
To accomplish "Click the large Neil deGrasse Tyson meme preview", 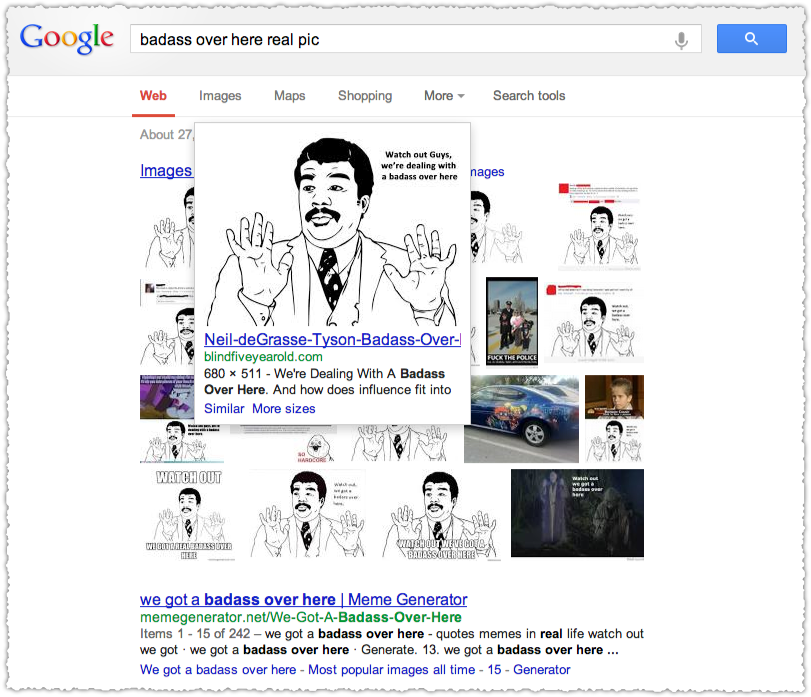I will (x=332, y=230).
